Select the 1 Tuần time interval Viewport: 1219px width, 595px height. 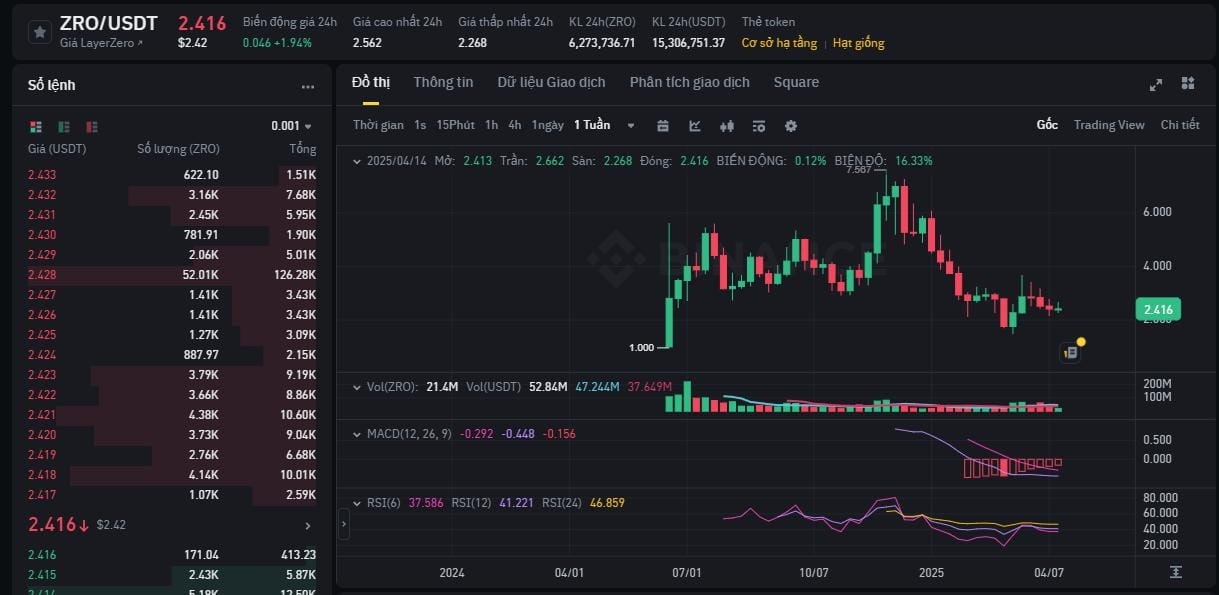pyautogui.click(x=592, y=125)
